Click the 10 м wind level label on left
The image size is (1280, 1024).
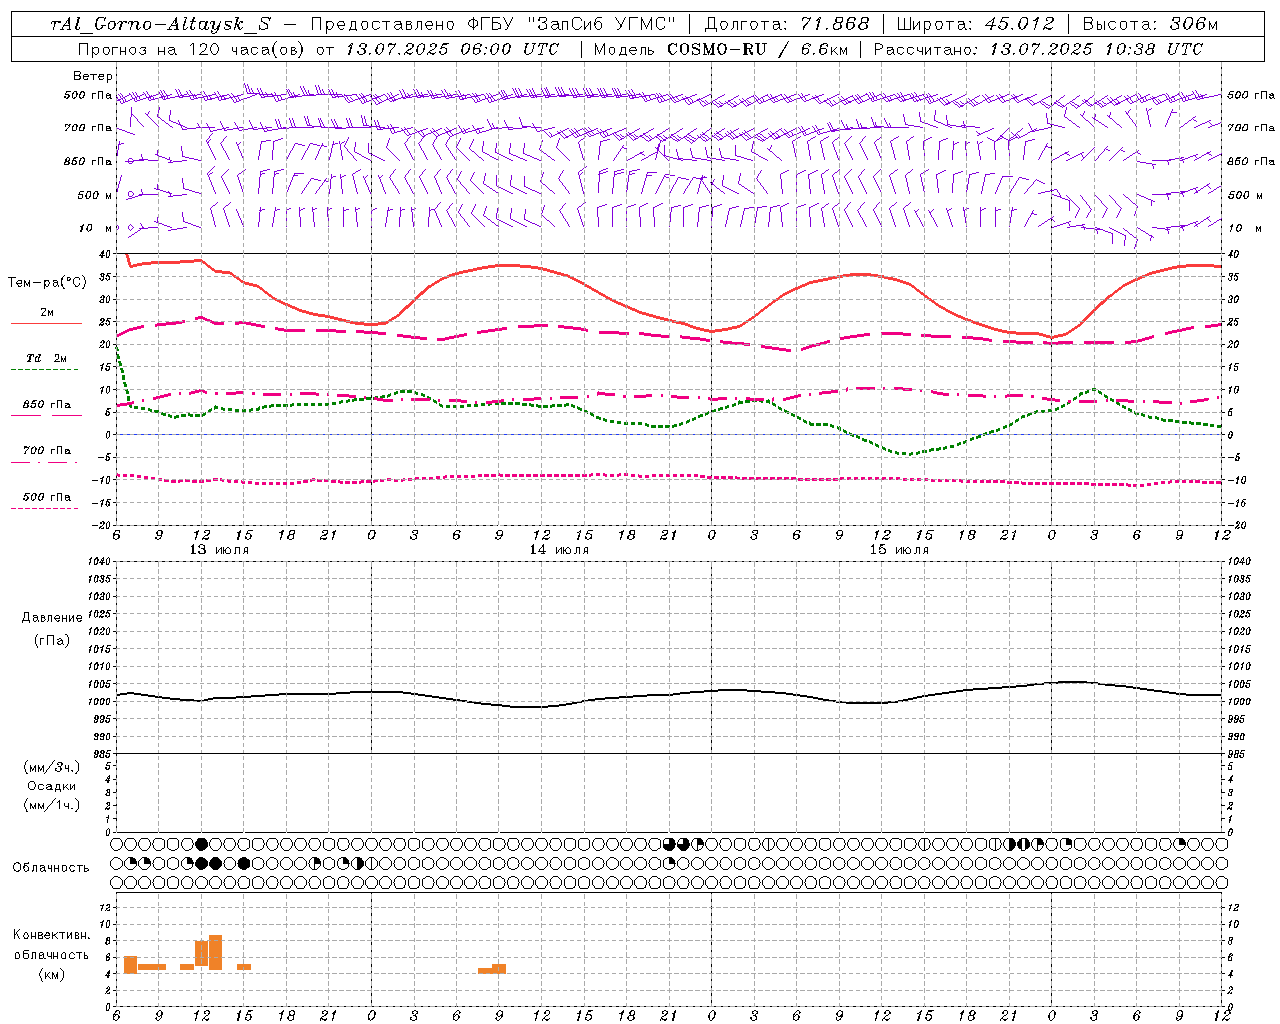[x=95, y=228]
